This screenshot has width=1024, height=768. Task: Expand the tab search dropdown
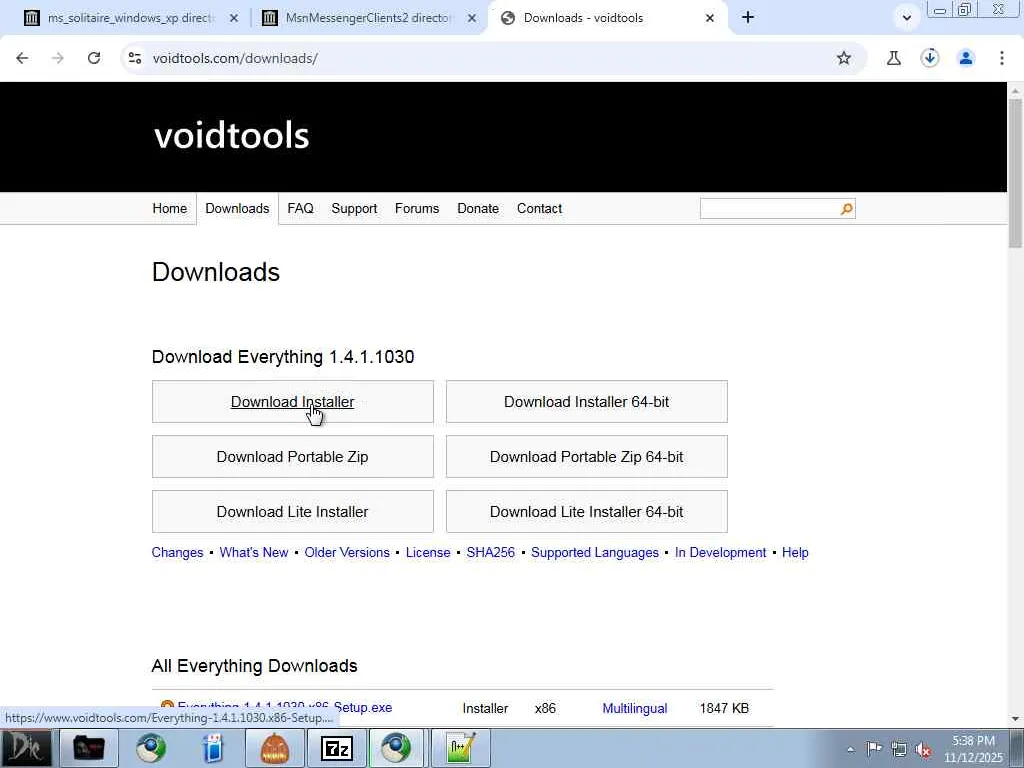[x=906, y=18]
